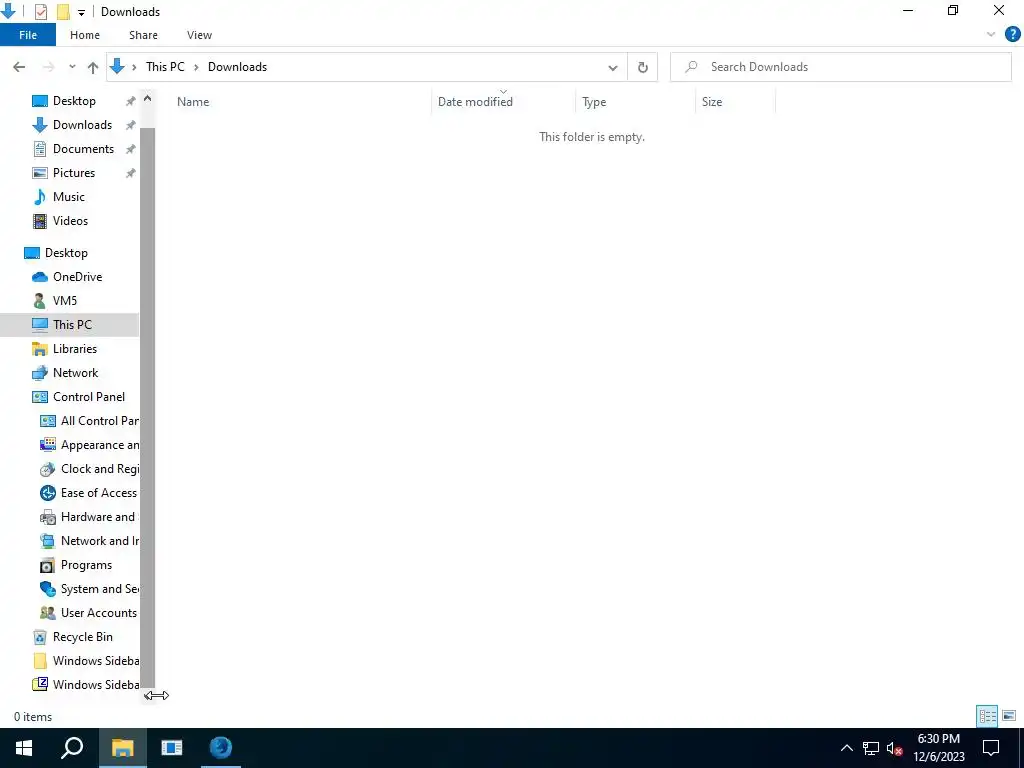Click the Search Downloads field
1024x768 pixels.
point(840,67)
